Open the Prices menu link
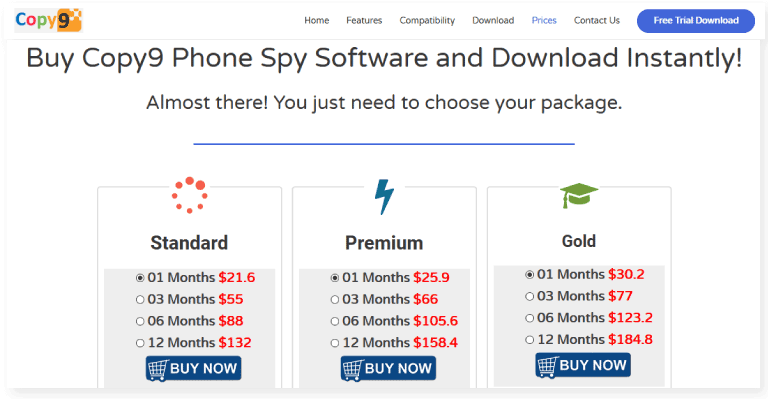 click(544, 21)
